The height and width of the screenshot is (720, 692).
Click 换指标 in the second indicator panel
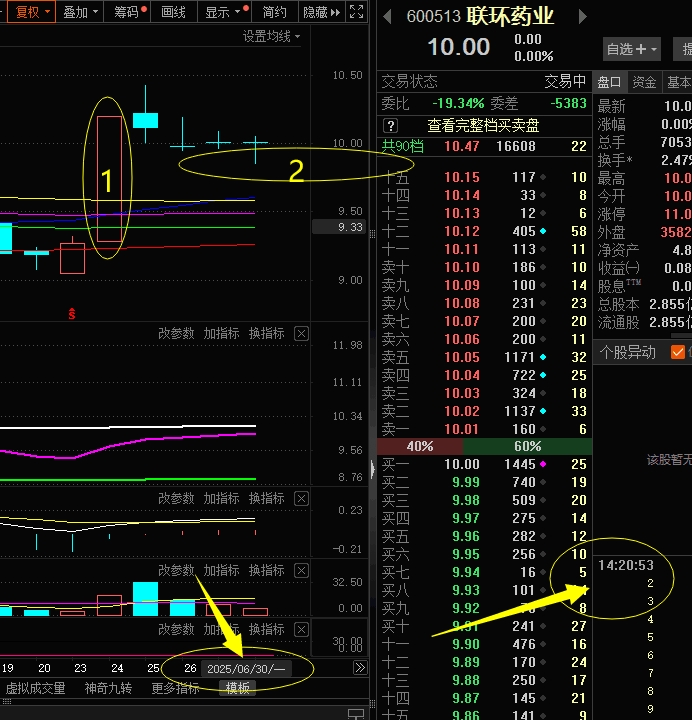266,498
